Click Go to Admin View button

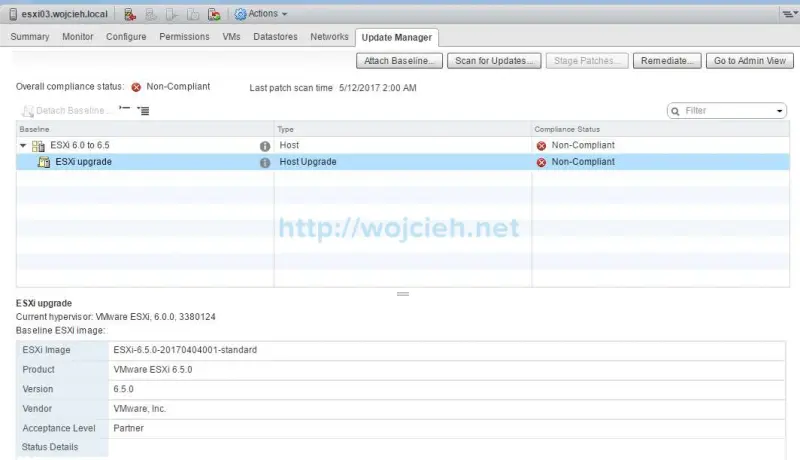pos(749,61)
